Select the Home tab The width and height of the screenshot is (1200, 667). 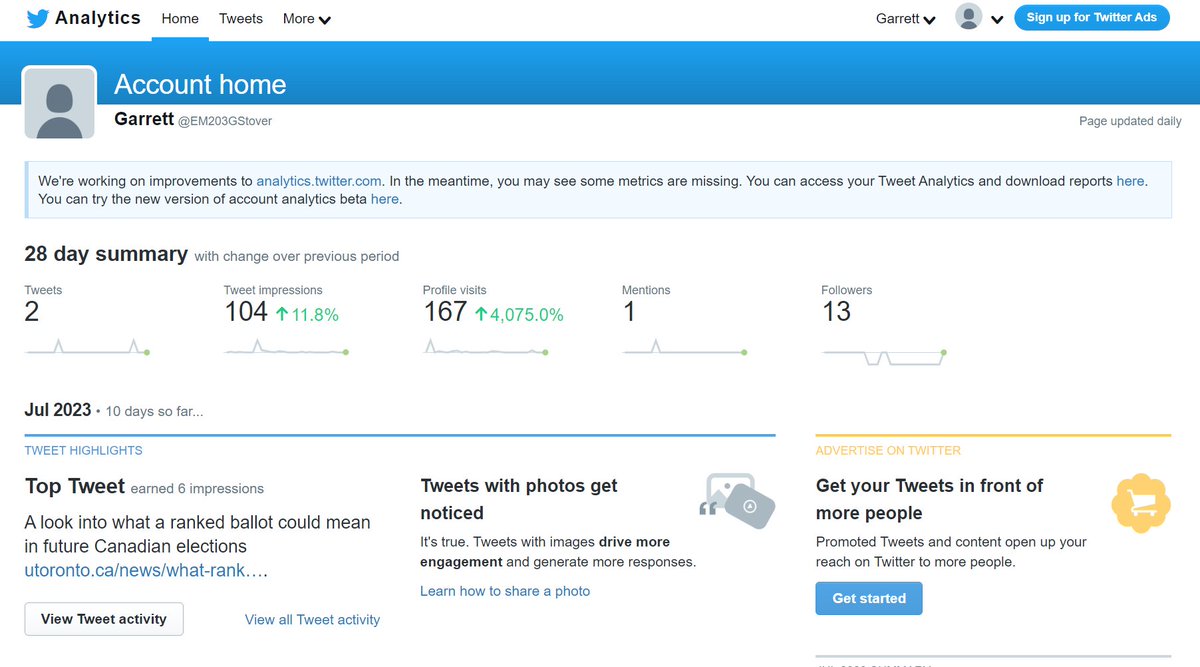tap(180, 18)
